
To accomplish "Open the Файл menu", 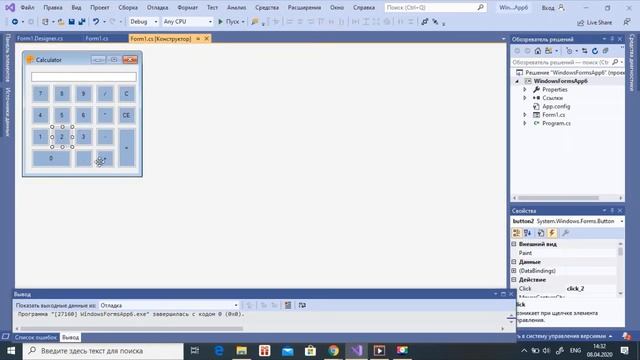I will pos(27,7).
